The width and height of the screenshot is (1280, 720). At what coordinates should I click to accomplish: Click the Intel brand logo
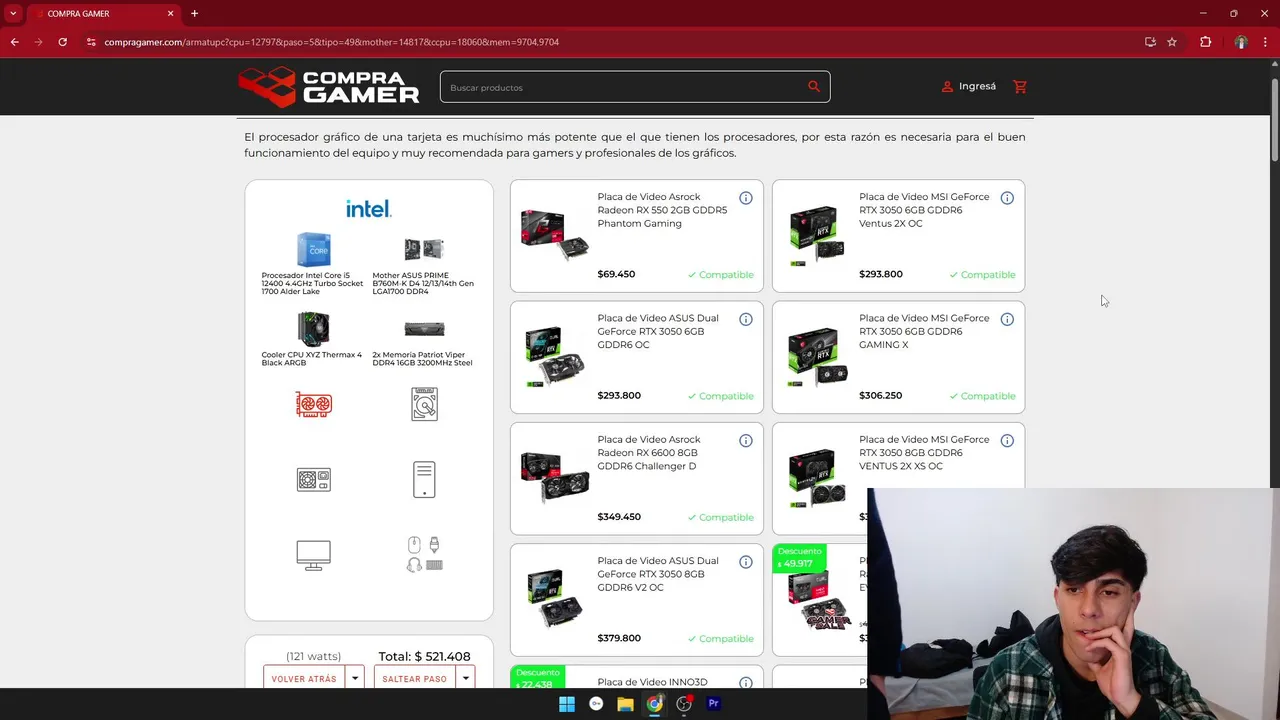coord(368,209)
